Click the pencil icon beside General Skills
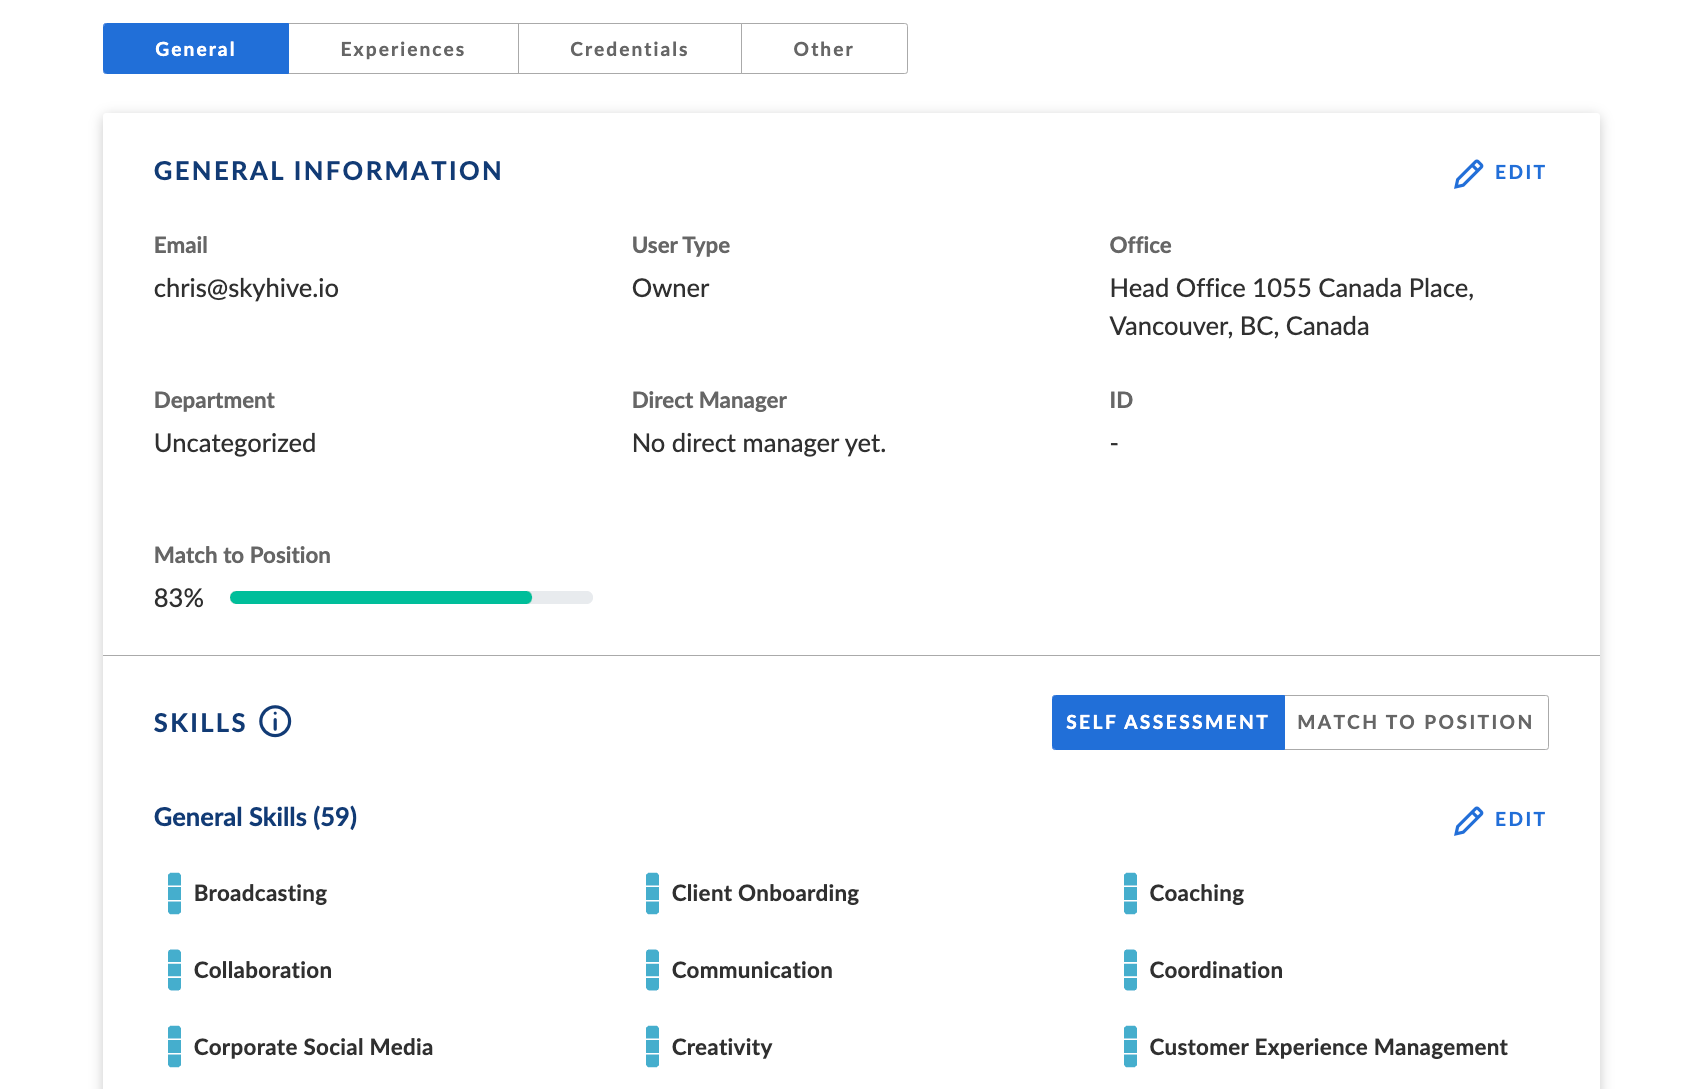Screen dimensions: 1698x1089 pyautogui.click(x=1468, y=820)
